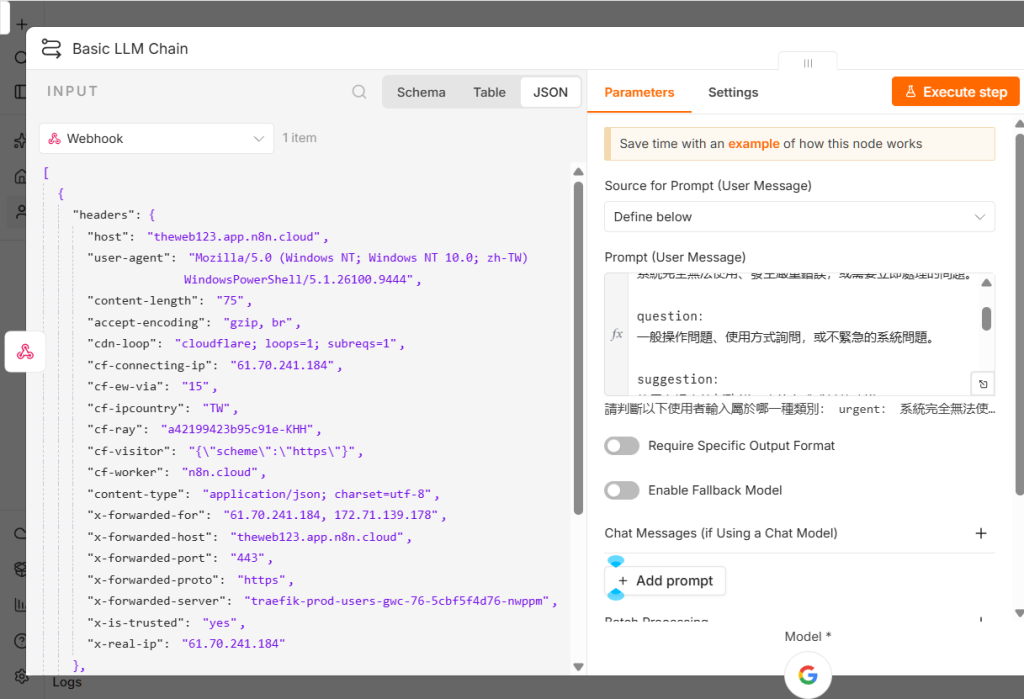Open the Parameters tab

(639, 92)
